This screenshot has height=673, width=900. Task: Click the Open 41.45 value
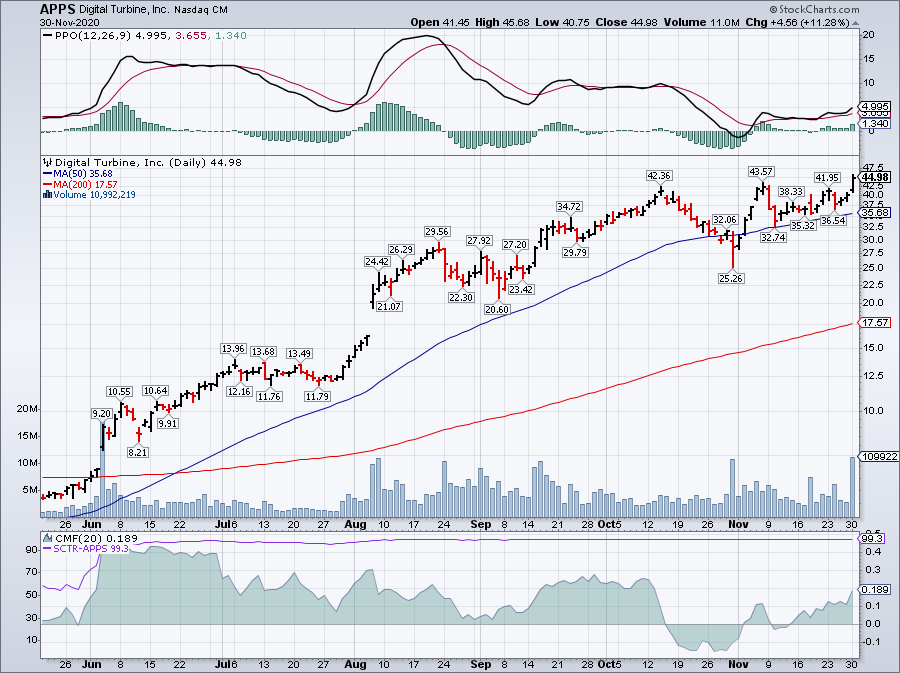pos(440,22)
